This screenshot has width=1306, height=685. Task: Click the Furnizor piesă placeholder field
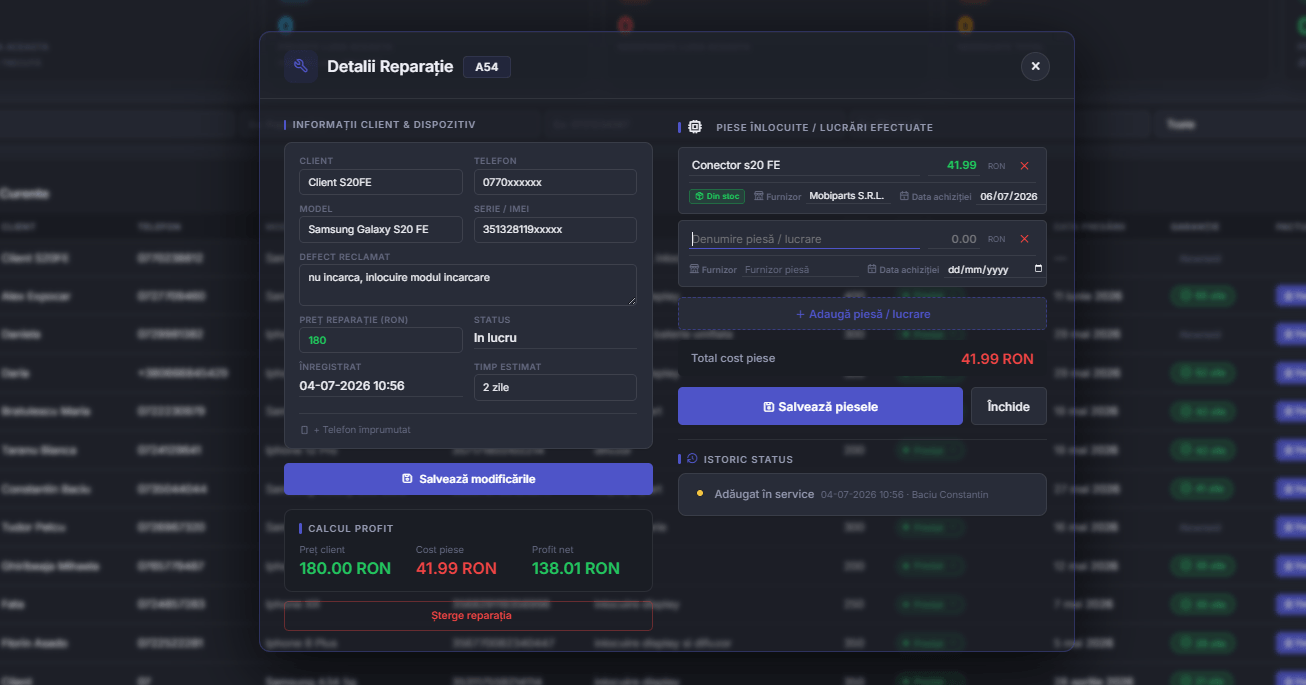800,269
